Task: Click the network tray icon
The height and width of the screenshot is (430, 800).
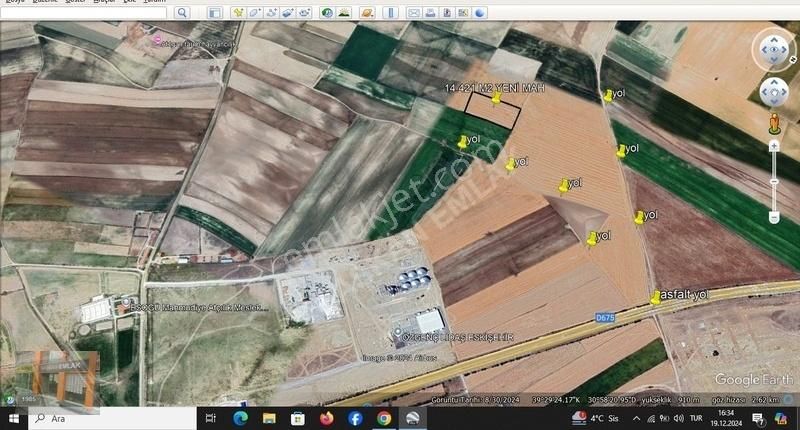Action: point(651,418)
